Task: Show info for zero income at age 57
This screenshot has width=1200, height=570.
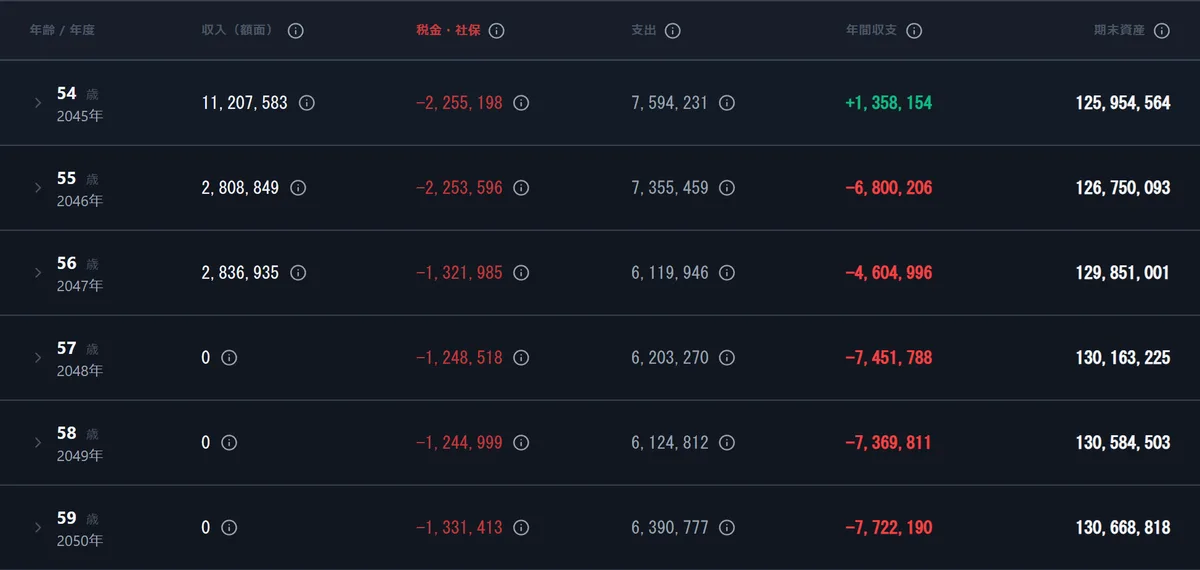Action: pyautogui.click(x=229, y=358)
